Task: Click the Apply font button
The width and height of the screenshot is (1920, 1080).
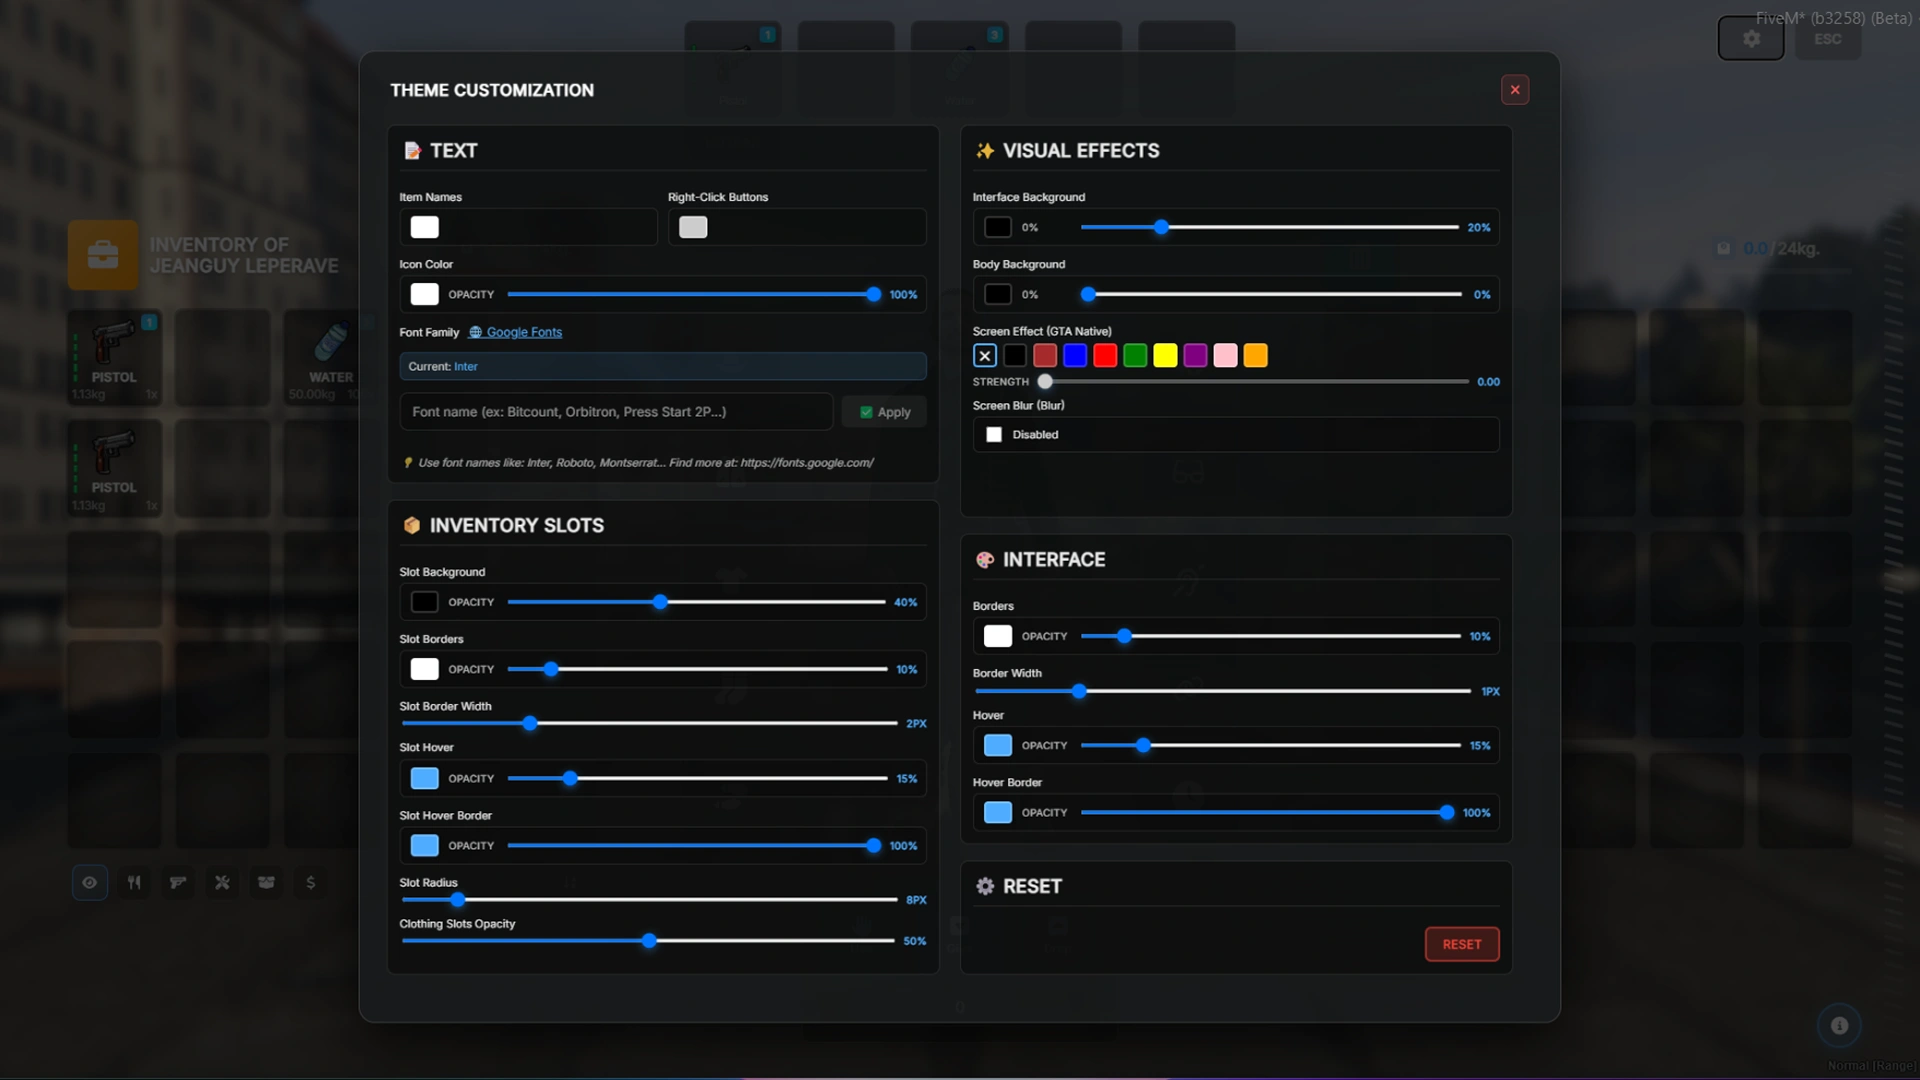Action: coord(884,412)
